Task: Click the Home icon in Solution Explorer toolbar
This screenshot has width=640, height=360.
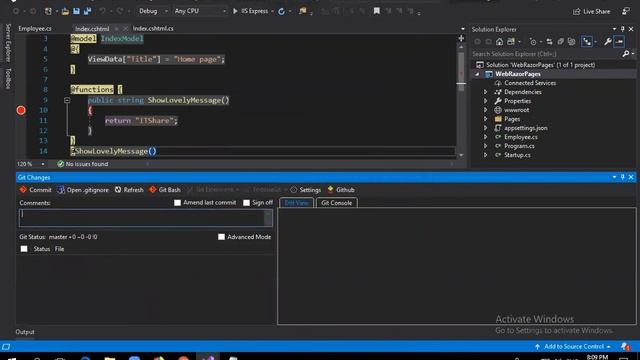Action: pos(500,42)
